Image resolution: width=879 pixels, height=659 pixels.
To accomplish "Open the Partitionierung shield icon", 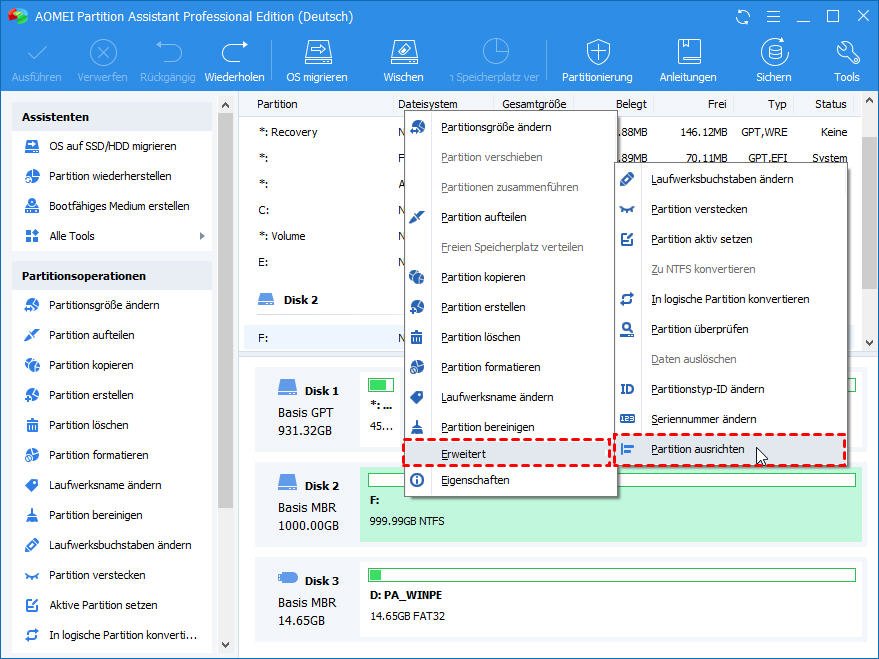I will click(x=598, y=53).
